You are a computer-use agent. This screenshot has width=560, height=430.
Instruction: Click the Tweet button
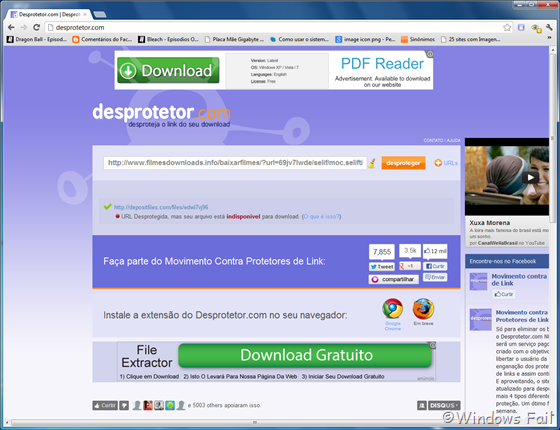click(382, 266)
